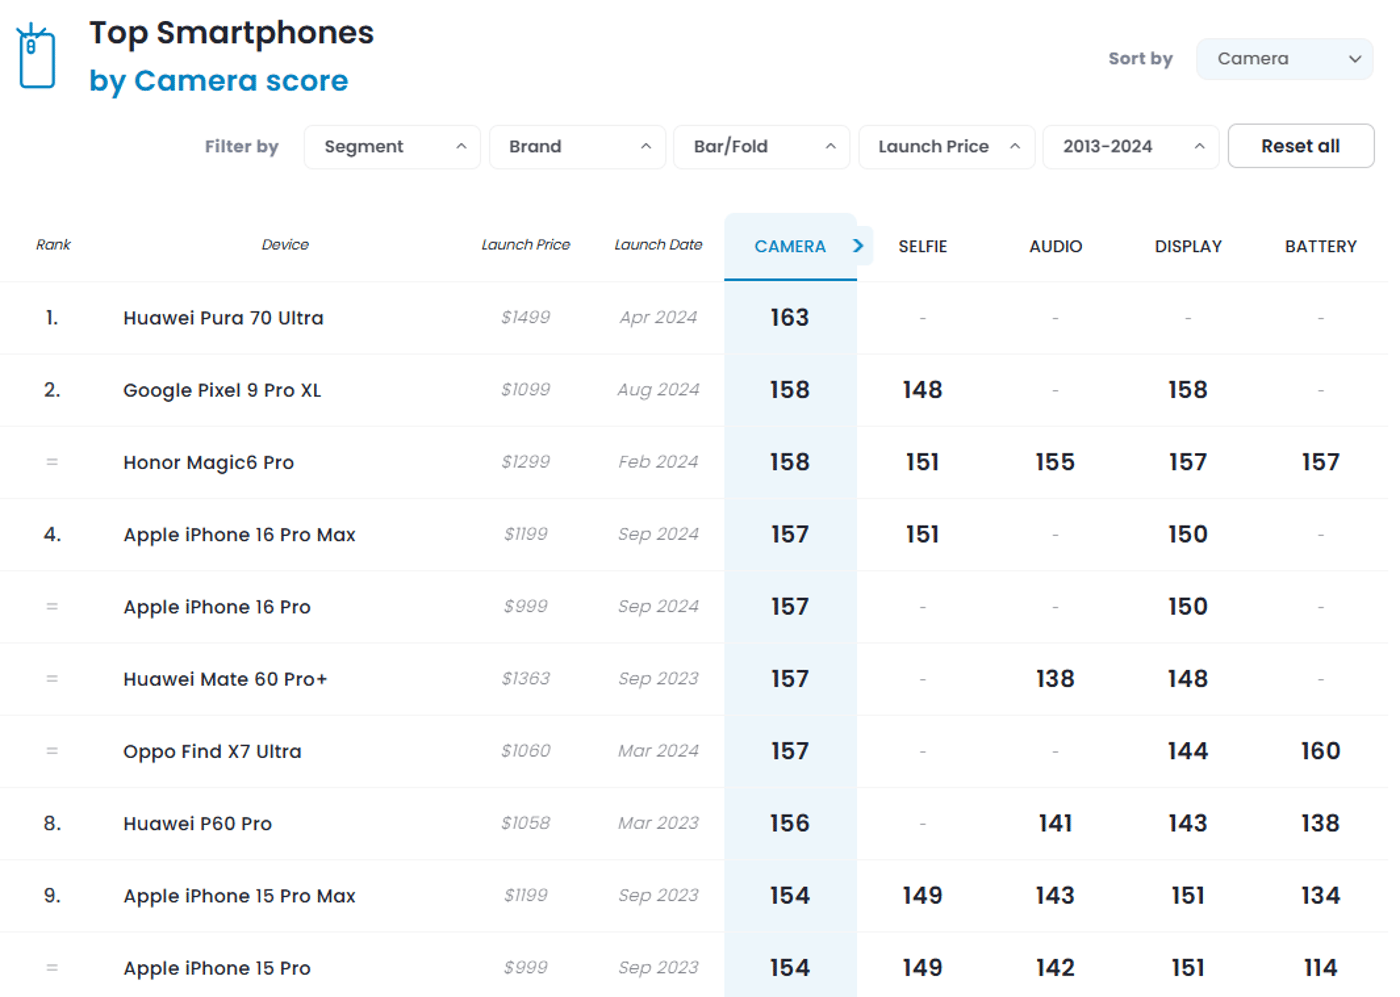Switch to the AUDIO tab
The width and height of the screenshot is (1400, 997).
point(1055,247)
